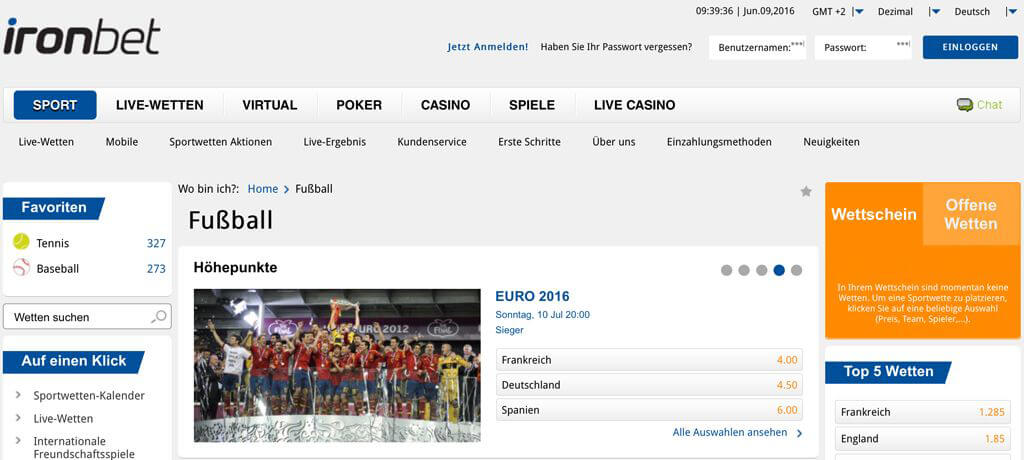Select the active fourth Höhepunkte carousel dot
Screen dimensions: 1024x460
[x=779, y=271]
